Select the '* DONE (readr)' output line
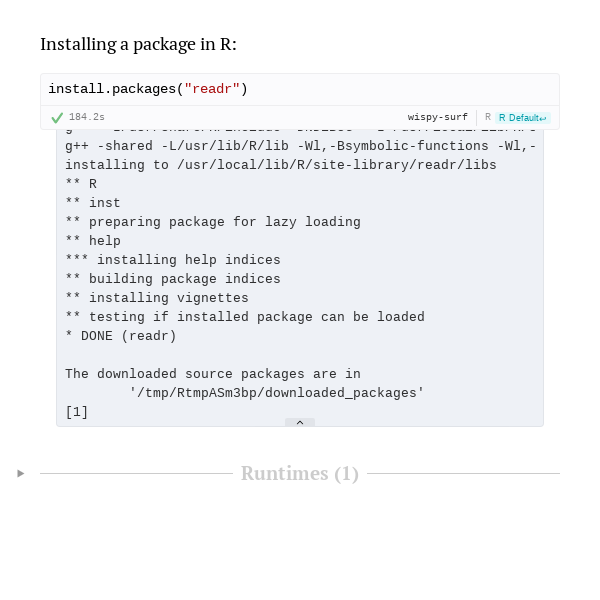 coord(121,336)
